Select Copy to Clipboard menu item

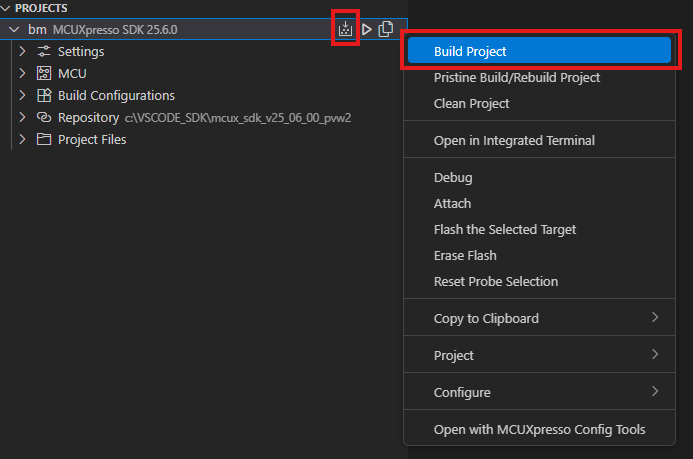[x=539, y=319]
